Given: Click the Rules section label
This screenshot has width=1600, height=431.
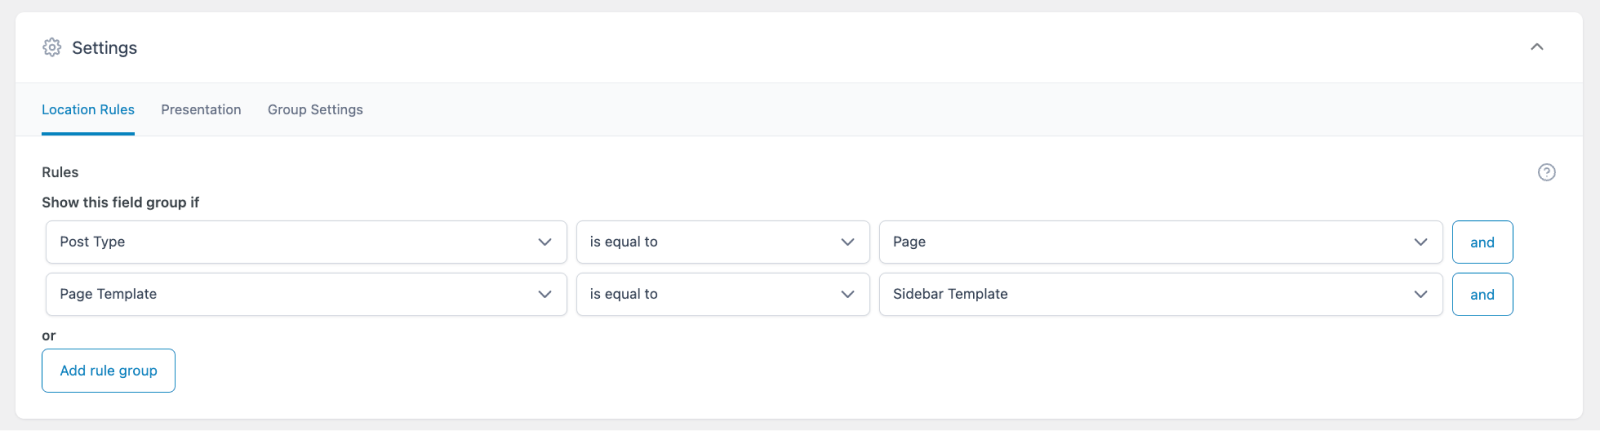Looking at the screenshot, I should (60, 172).
